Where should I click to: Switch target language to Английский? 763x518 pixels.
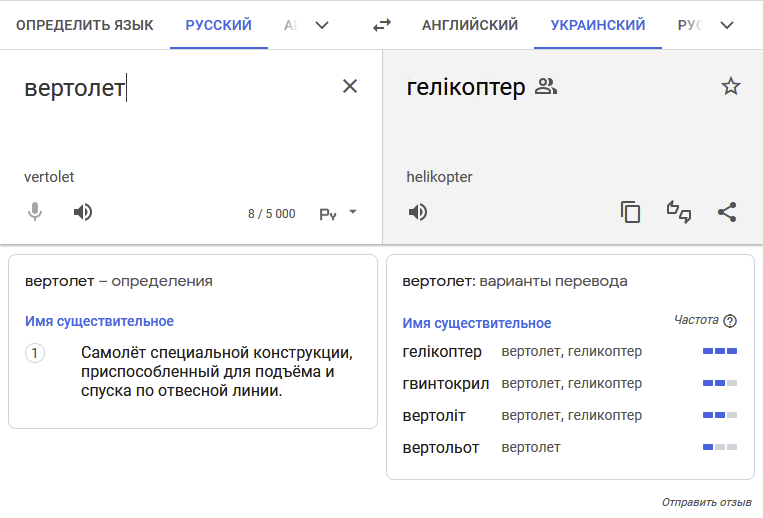470,25
